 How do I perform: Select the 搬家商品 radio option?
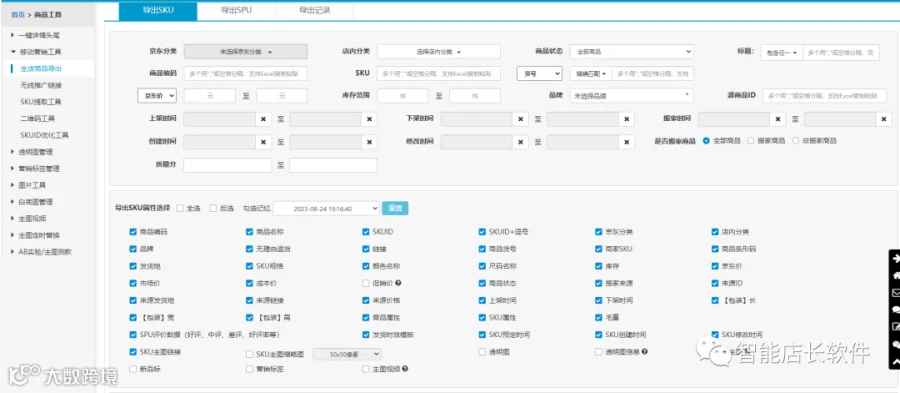tap(751, 141)
